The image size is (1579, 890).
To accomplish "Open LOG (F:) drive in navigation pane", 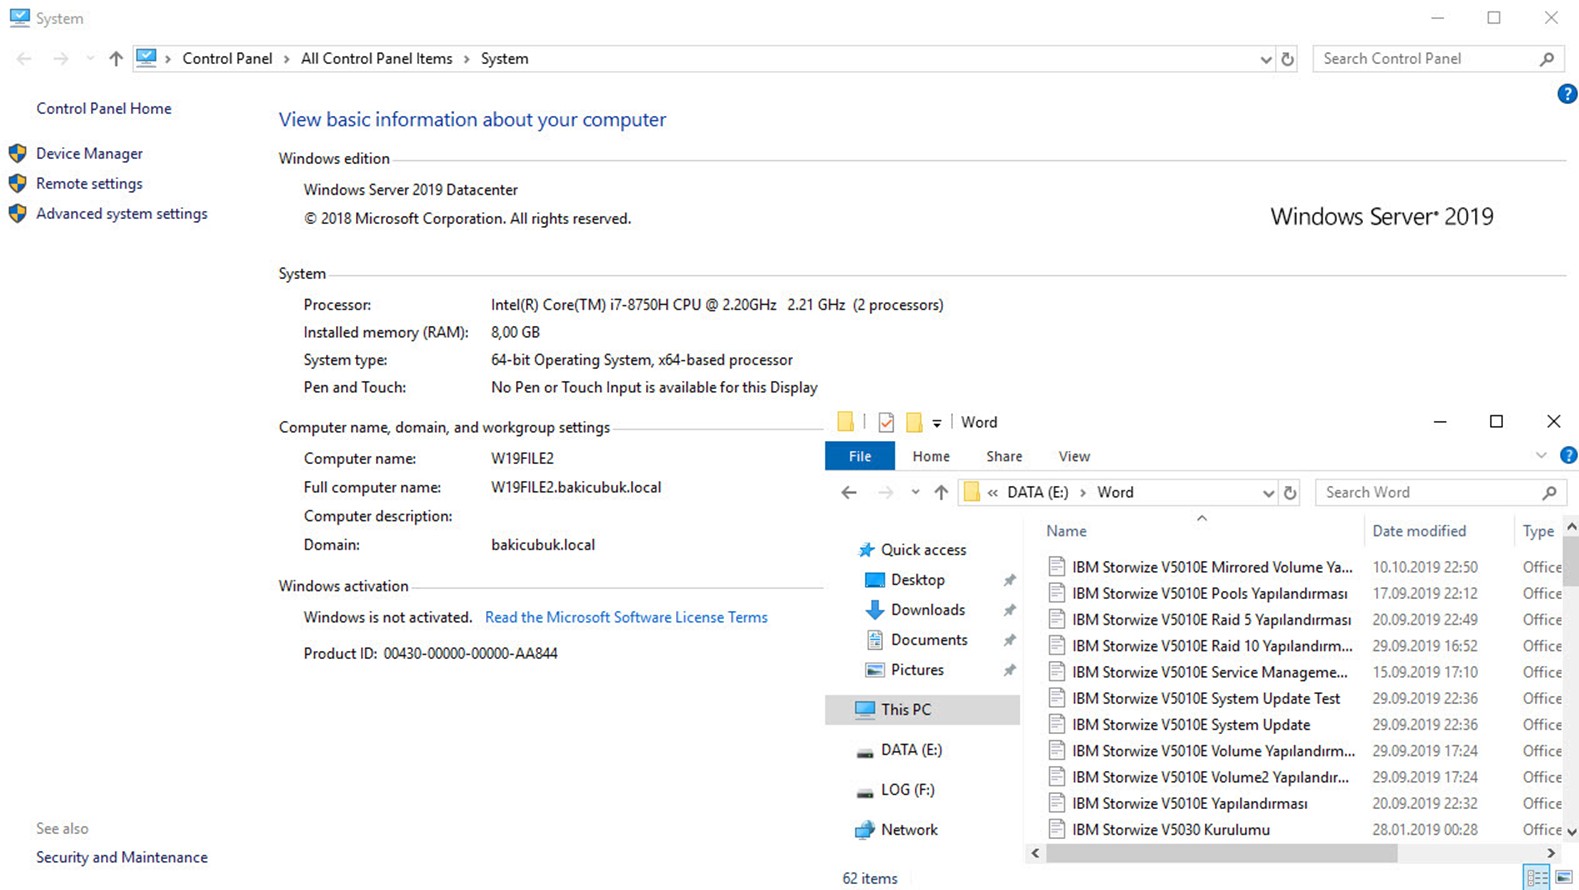I will click(x=907, y=790).
